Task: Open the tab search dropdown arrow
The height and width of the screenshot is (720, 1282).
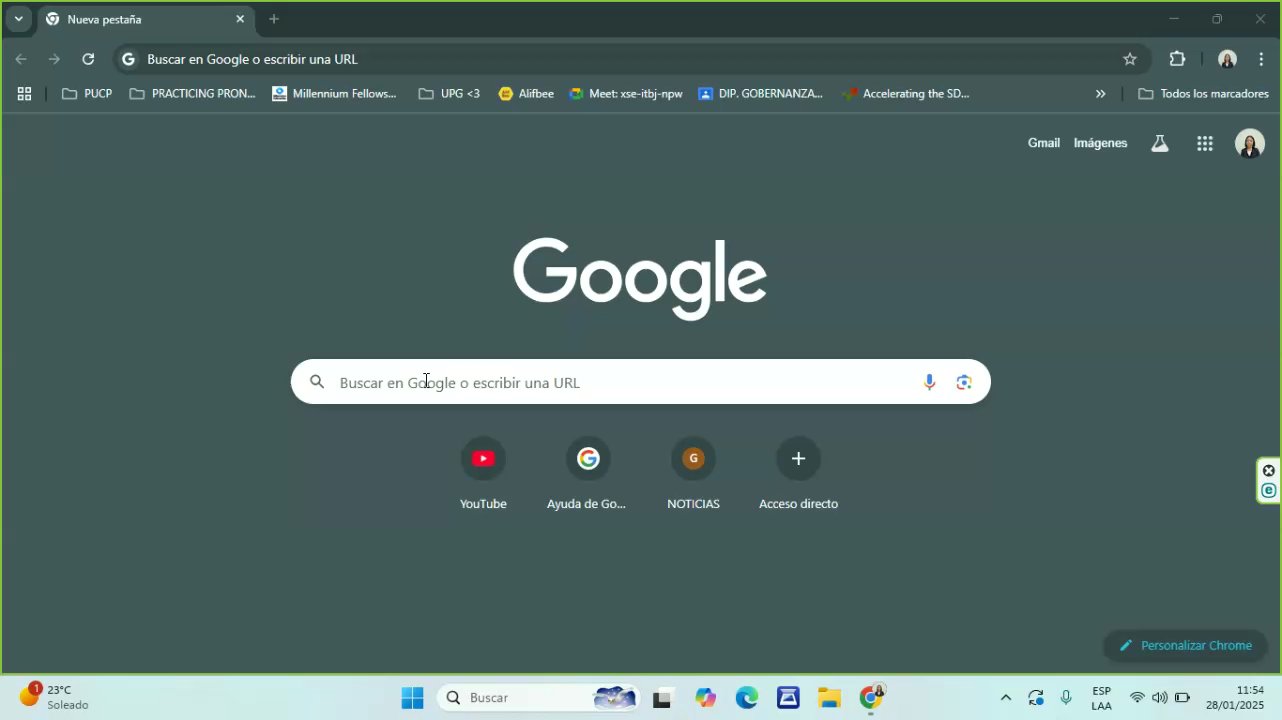Action: pyautogui.click(x=18, y=19)
